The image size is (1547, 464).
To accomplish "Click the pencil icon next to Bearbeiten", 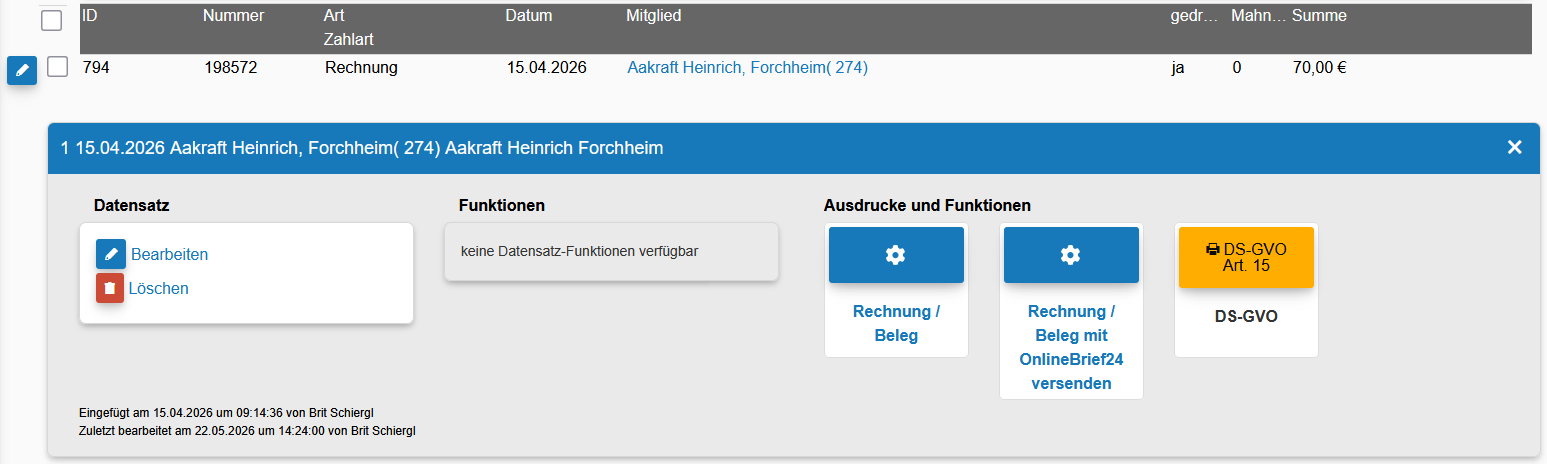I will tap(111, 254).
